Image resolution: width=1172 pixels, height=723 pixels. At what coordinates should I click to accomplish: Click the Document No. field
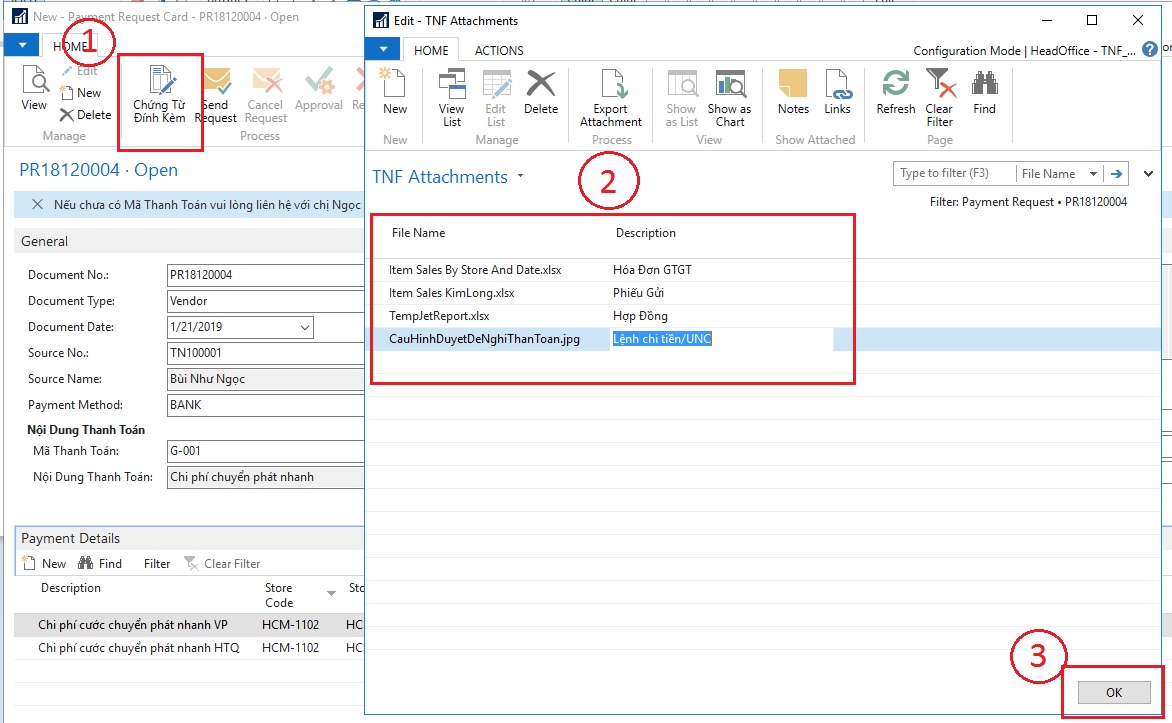[x=265, y=275]
